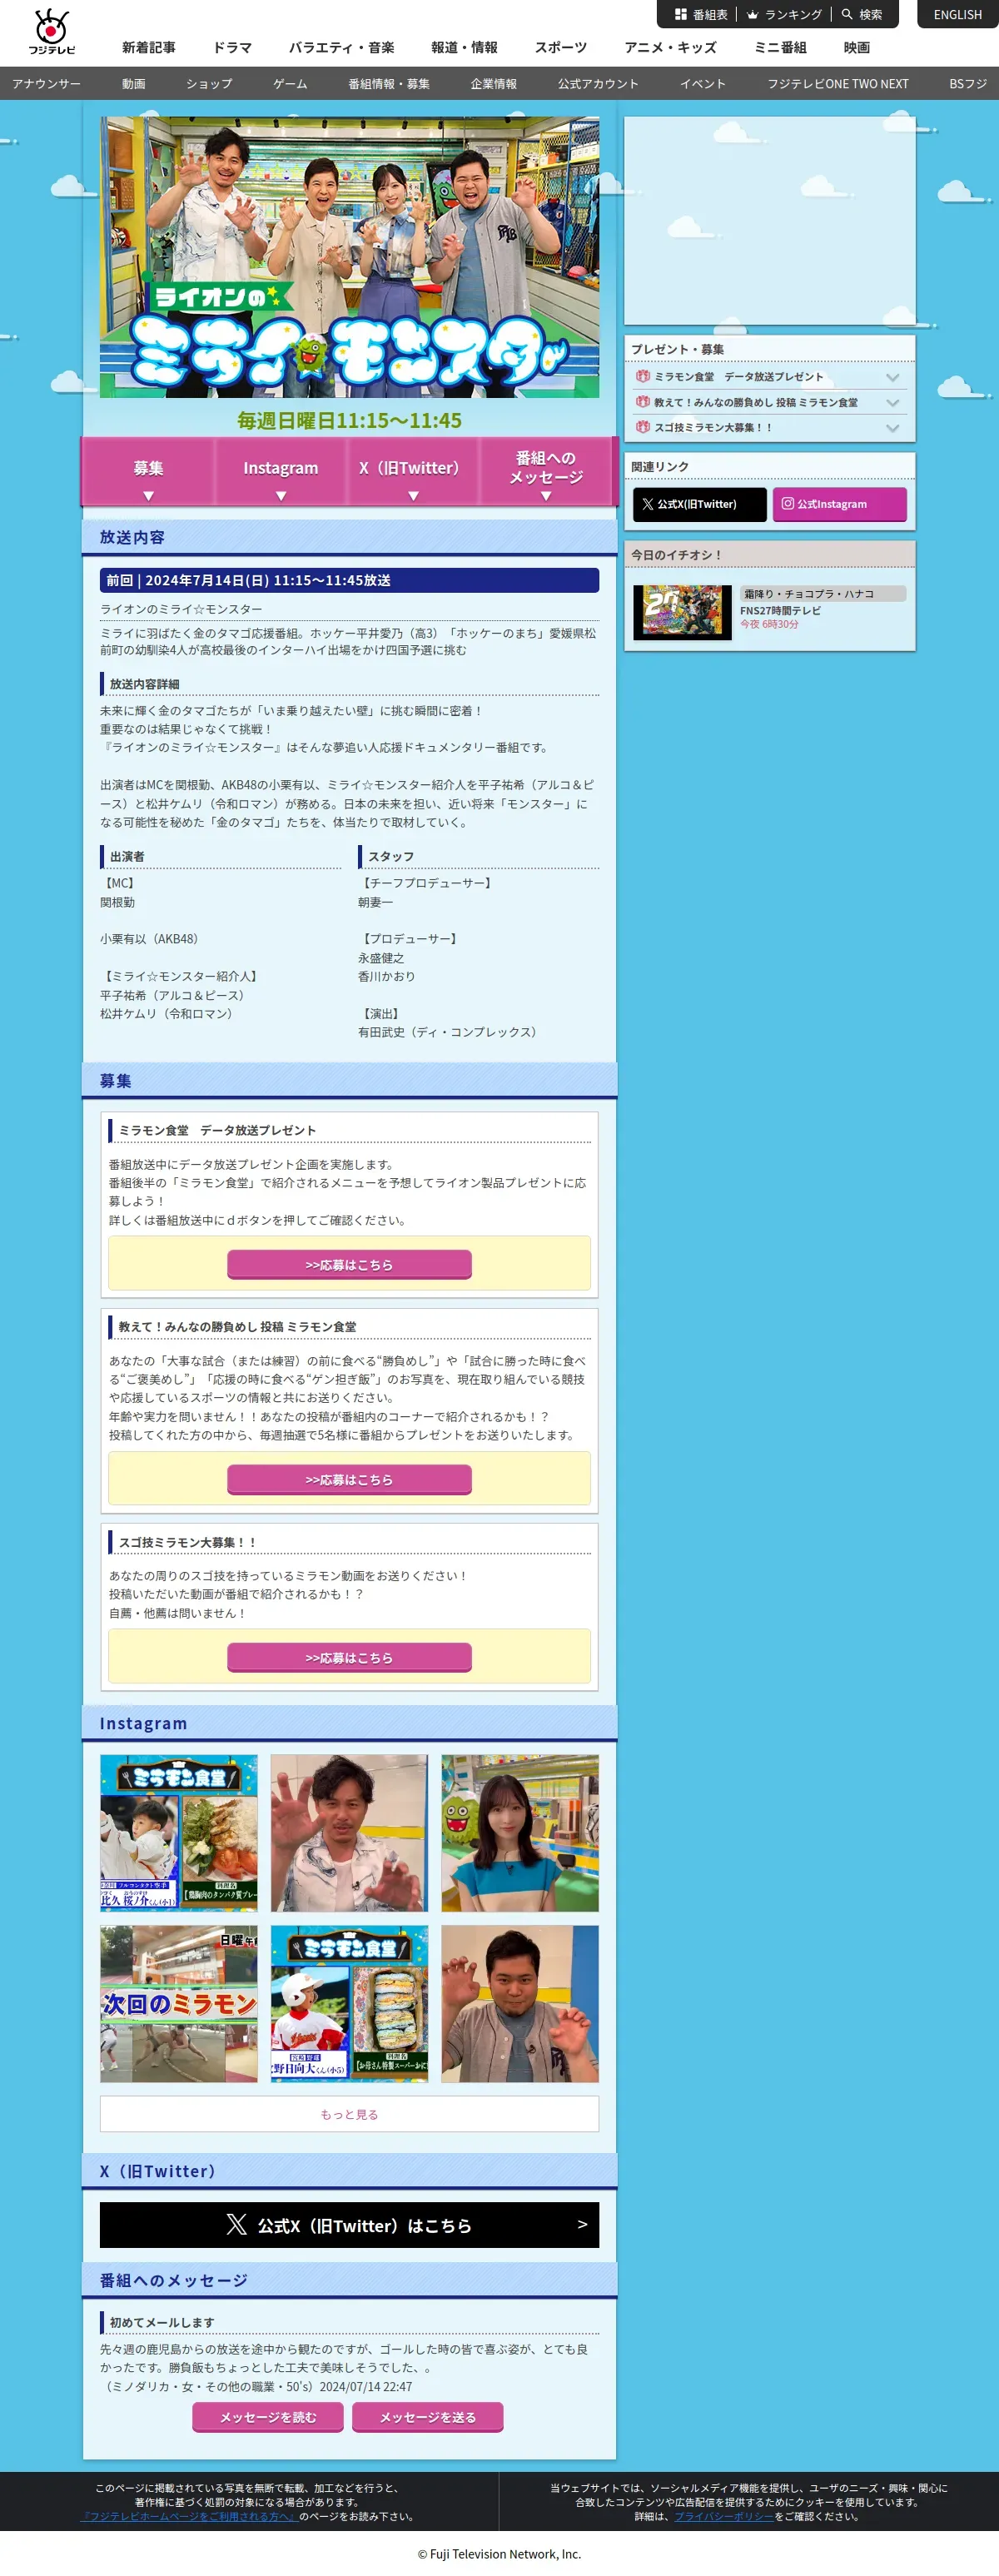Expand ミラモン食堂 データ放送プレゼント sidebar item

pyautogui.click(x=769, y=377)
